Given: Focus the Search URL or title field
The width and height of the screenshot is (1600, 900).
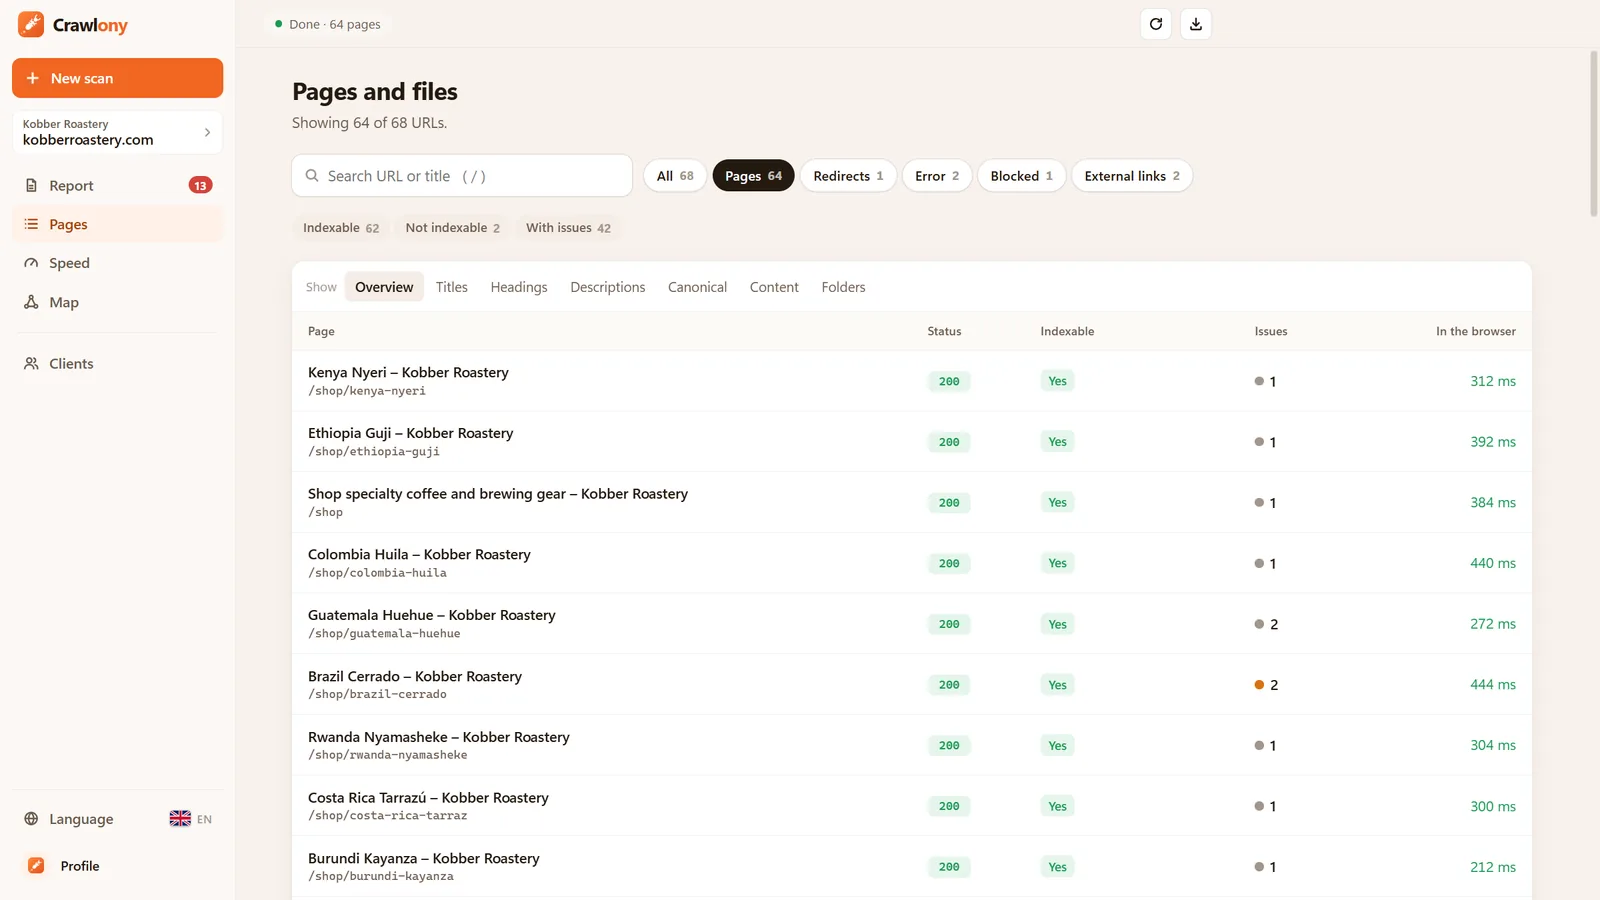Looking at the screenshot, I should coord(462,176).
